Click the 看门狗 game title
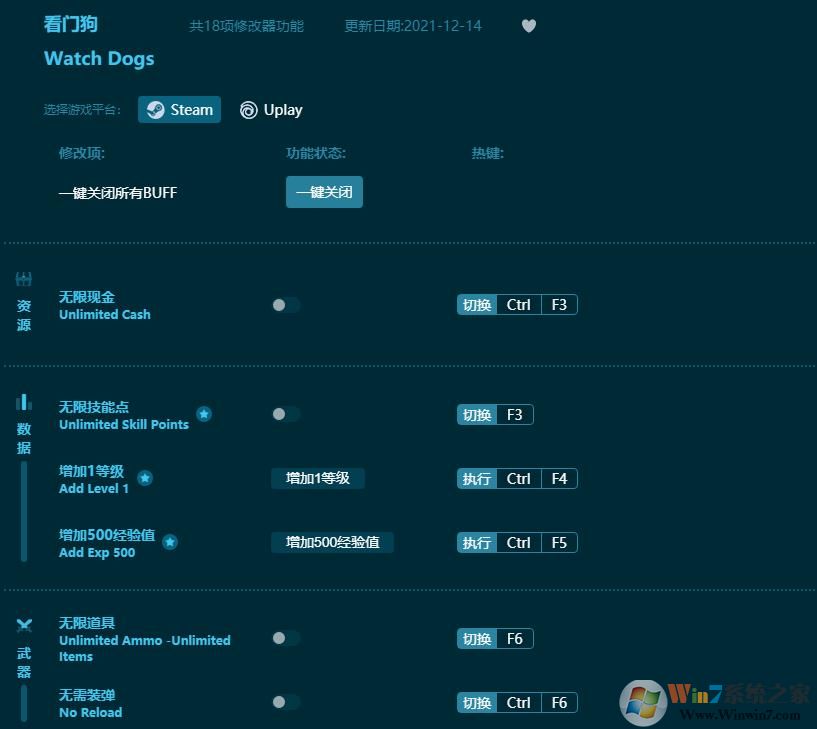 [x=71, y=24]
